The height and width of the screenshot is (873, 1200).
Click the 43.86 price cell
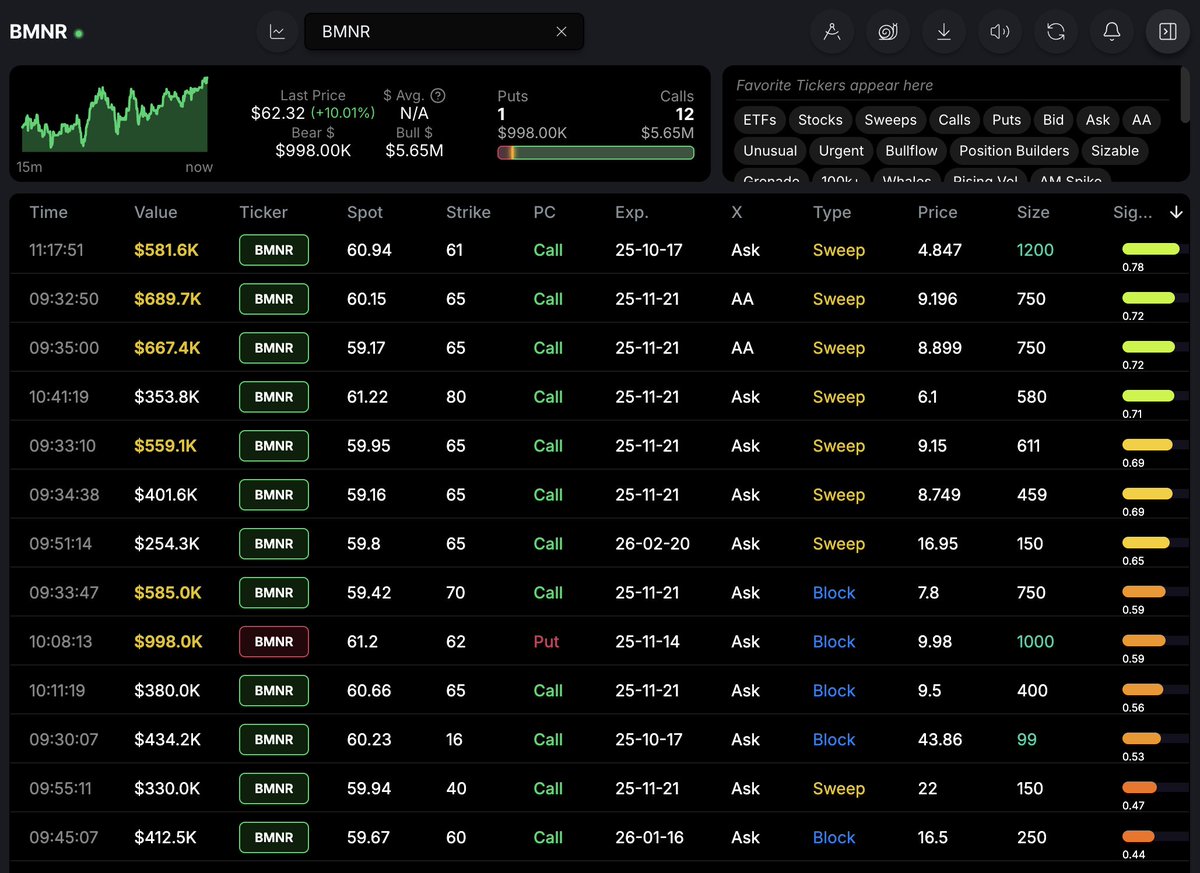[x=940, y=739]
